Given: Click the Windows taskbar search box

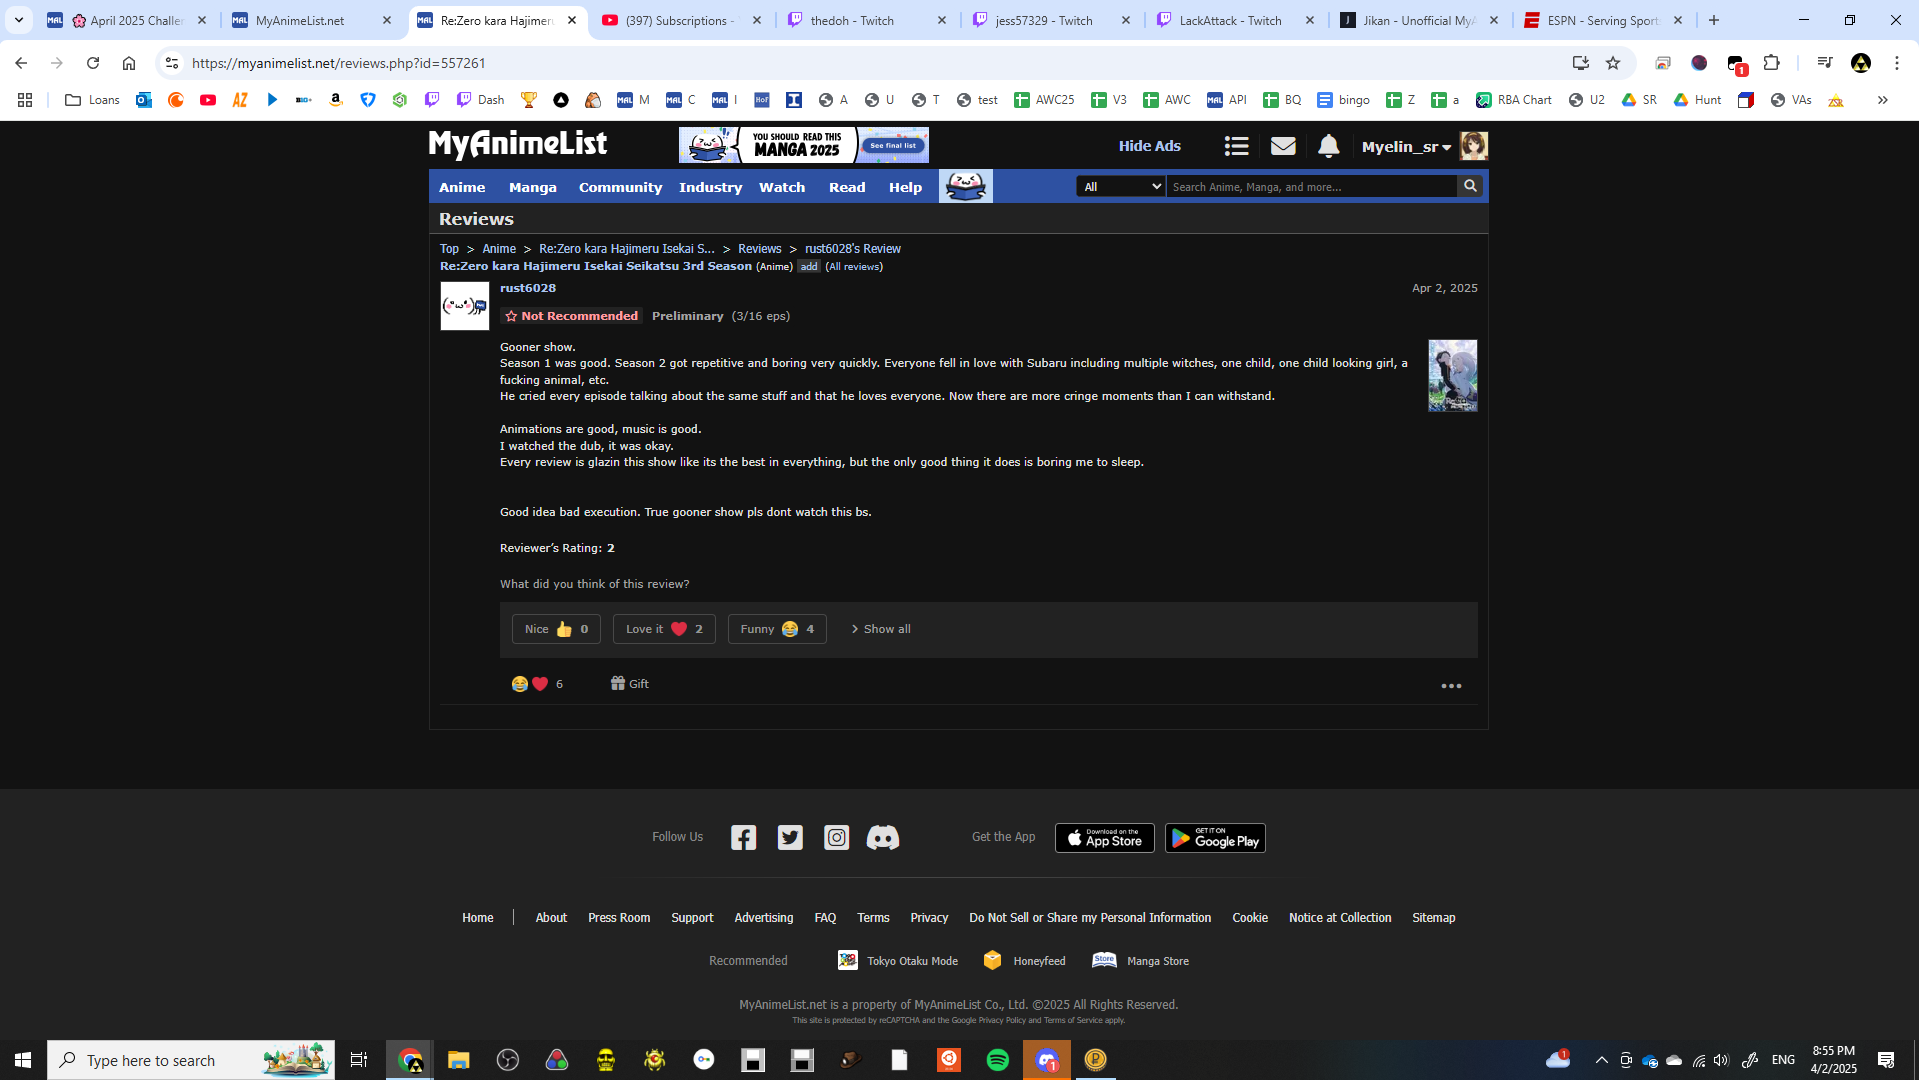Looking at the screenshot, I should pyautogui.click(x=191, y=1060).
